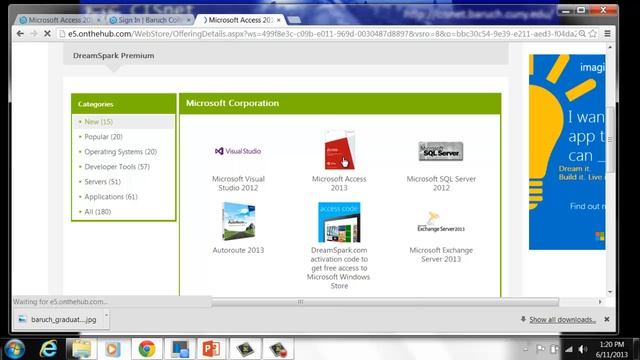Viewport: 640px width, 360px height.
Task: Click the Visual Studio logo
Action: point(238,151)
